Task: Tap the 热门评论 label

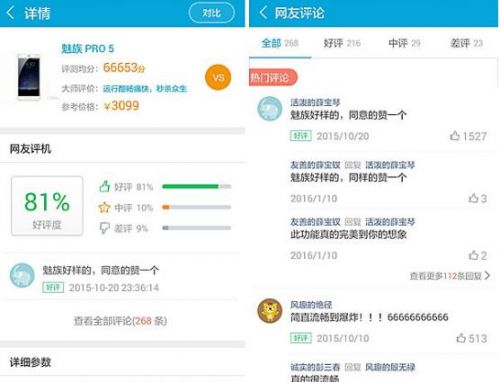Action: click(x=273, y=78)
